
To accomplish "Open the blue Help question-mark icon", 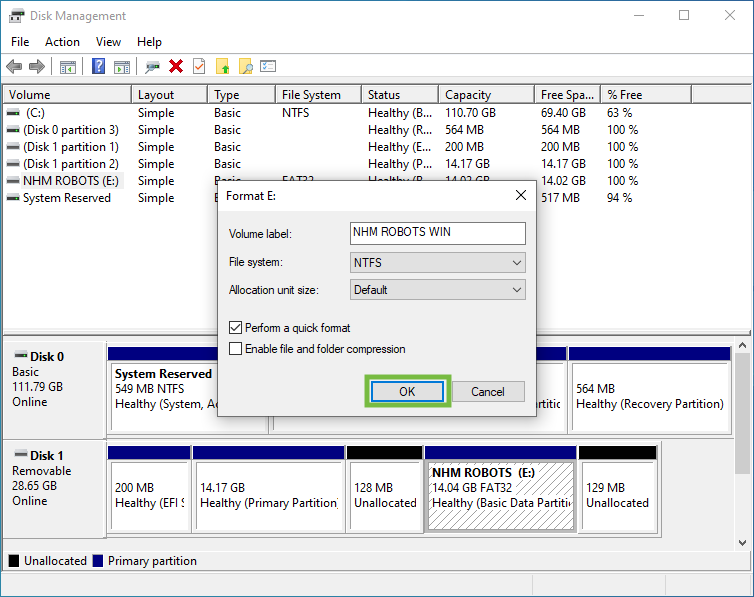I will pyautogui.click(x=98, y=66).
